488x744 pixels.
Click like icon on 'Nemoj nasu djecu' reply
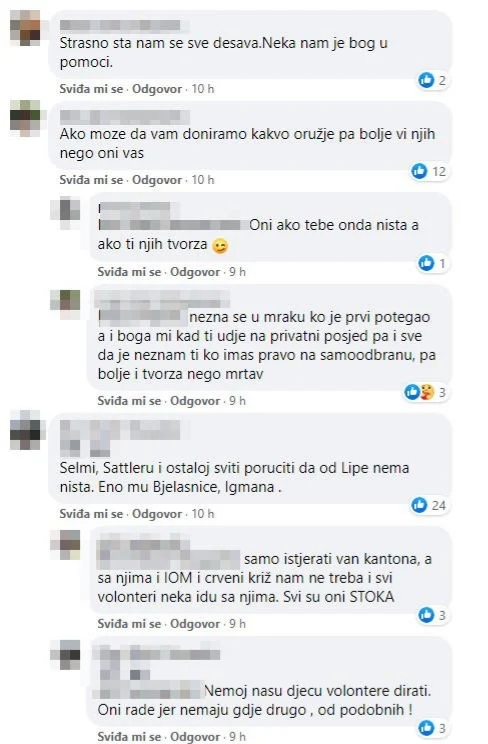426,727
